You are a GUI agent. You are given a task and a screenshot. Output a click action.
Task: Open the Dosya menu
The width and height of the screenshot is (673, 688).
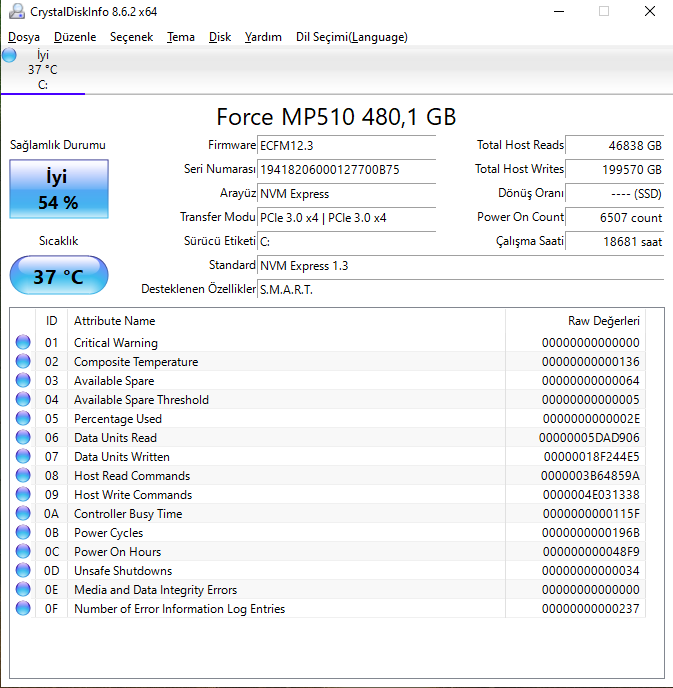(x=24, y=37)
